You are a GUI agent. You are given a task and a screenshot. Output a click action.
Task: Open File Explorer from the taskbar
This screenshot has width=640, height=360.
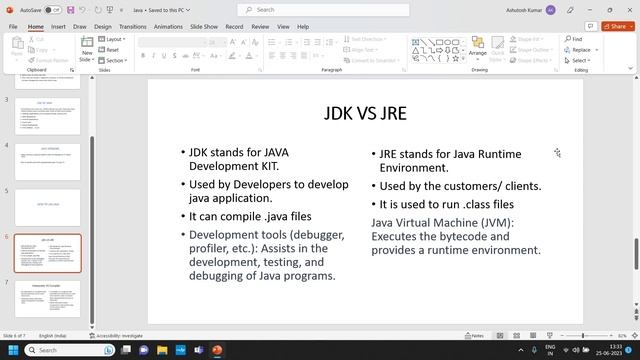coord(162,350)
